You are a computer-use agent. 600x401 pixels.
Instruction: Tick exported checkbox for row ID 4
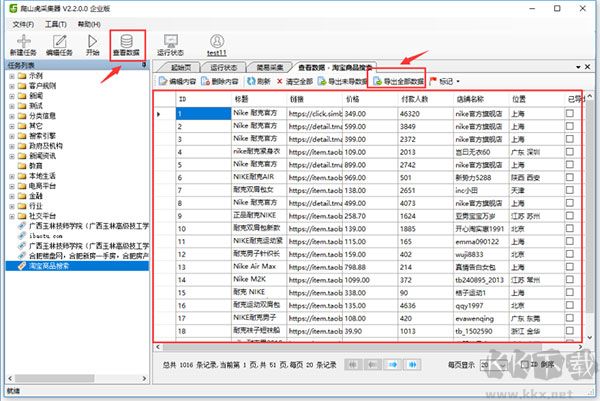coord(570,152)
